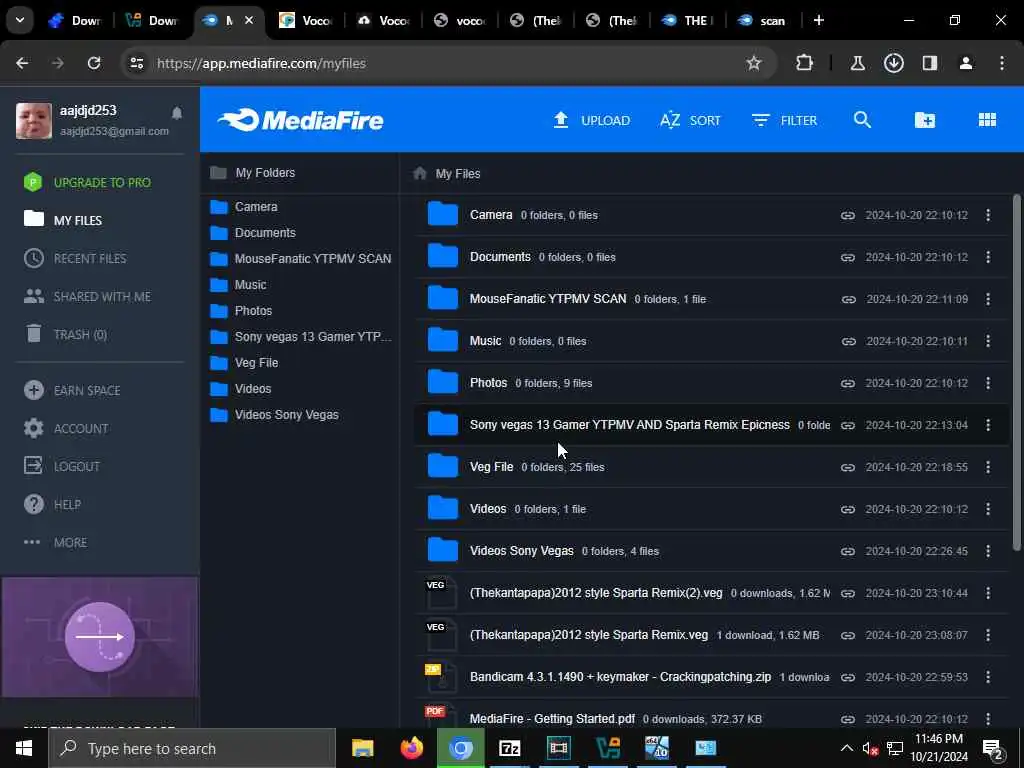Screen dimensions: 1024x768
Task: Open a new browser tab
Action: click(818, 20)
